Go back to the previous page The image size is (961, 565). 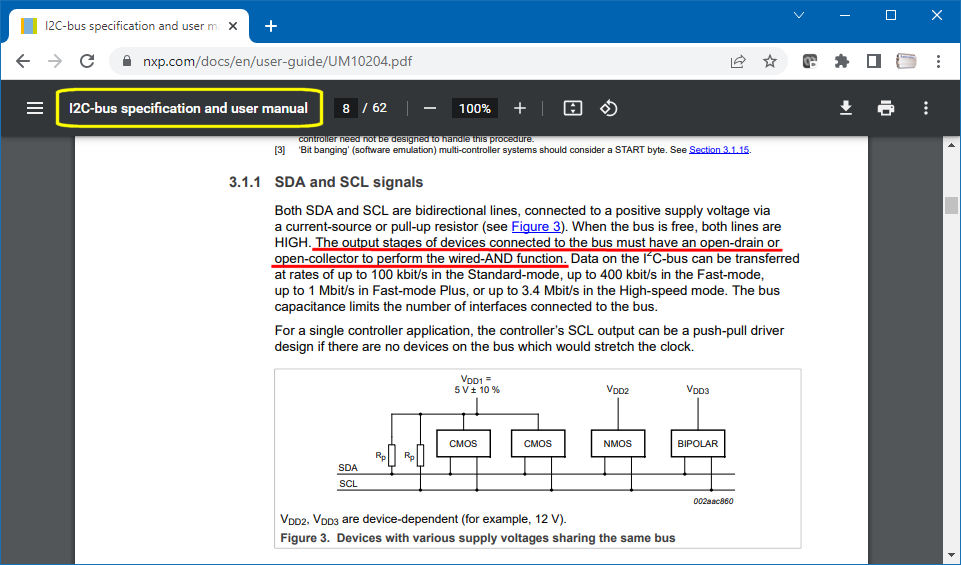23,61
